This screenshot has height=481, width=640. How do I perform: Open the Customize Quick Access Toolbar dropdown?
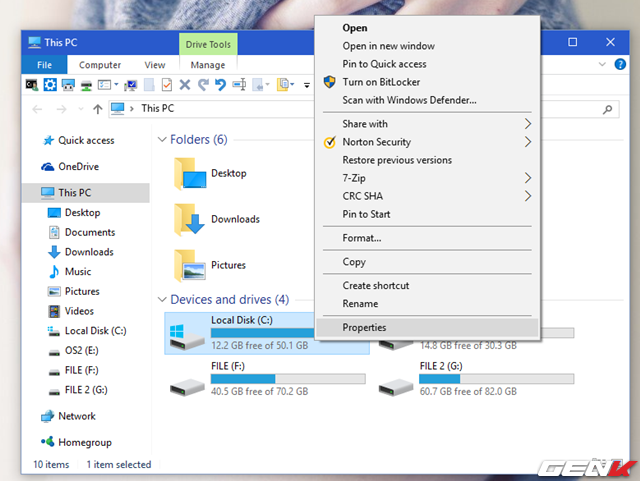tap(307, 86)
